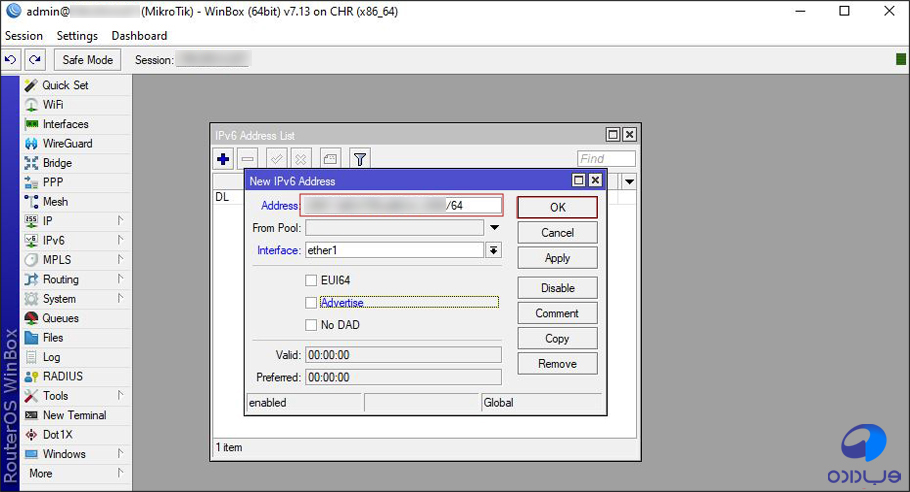Viewport: 910px width, 492px height.
Task: Click the undo arrow in toolbar
Action: click(11, 60)
